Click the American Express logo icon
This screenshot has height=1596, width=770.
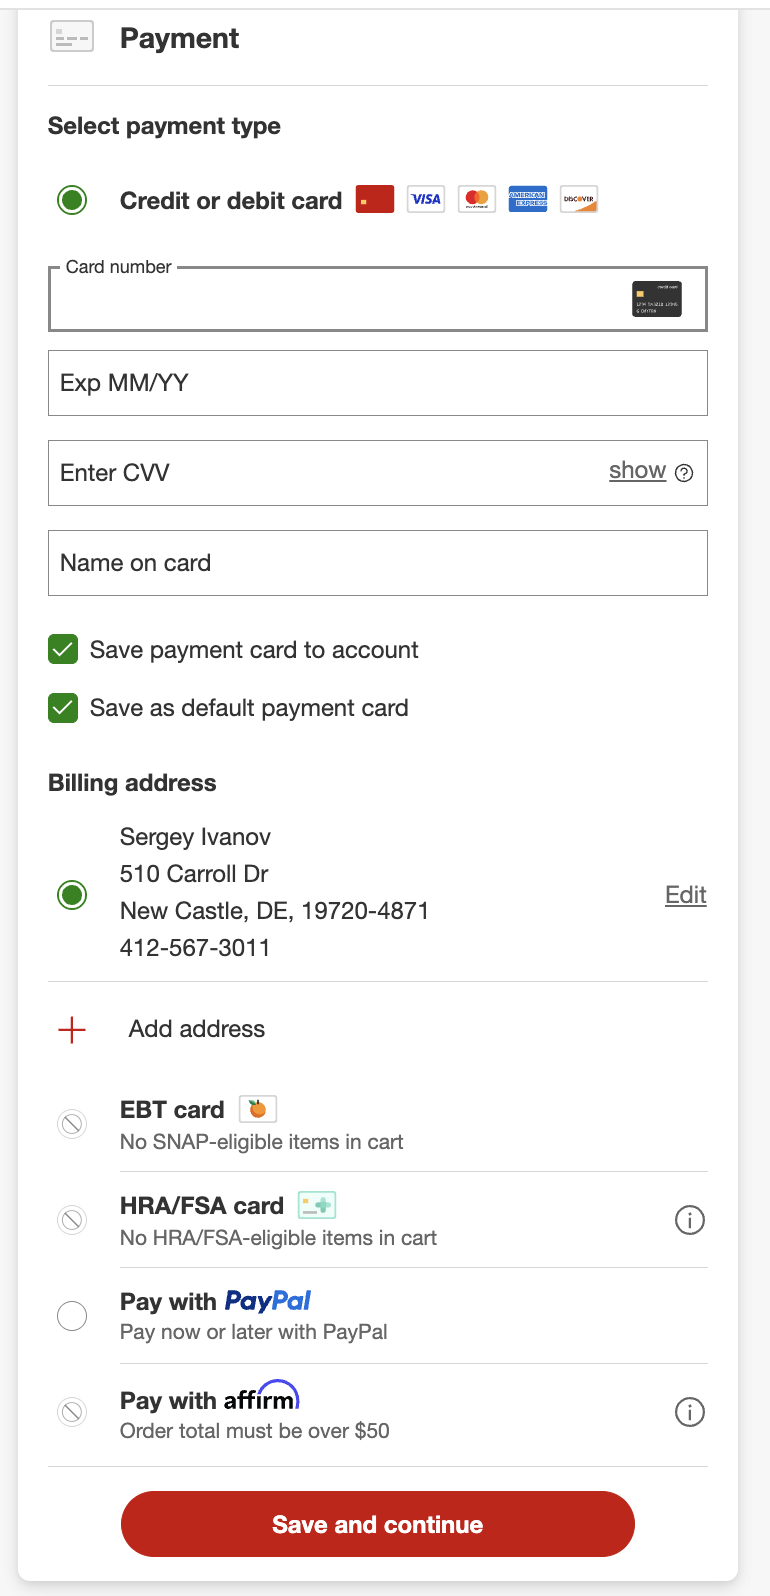pos(527,199)
